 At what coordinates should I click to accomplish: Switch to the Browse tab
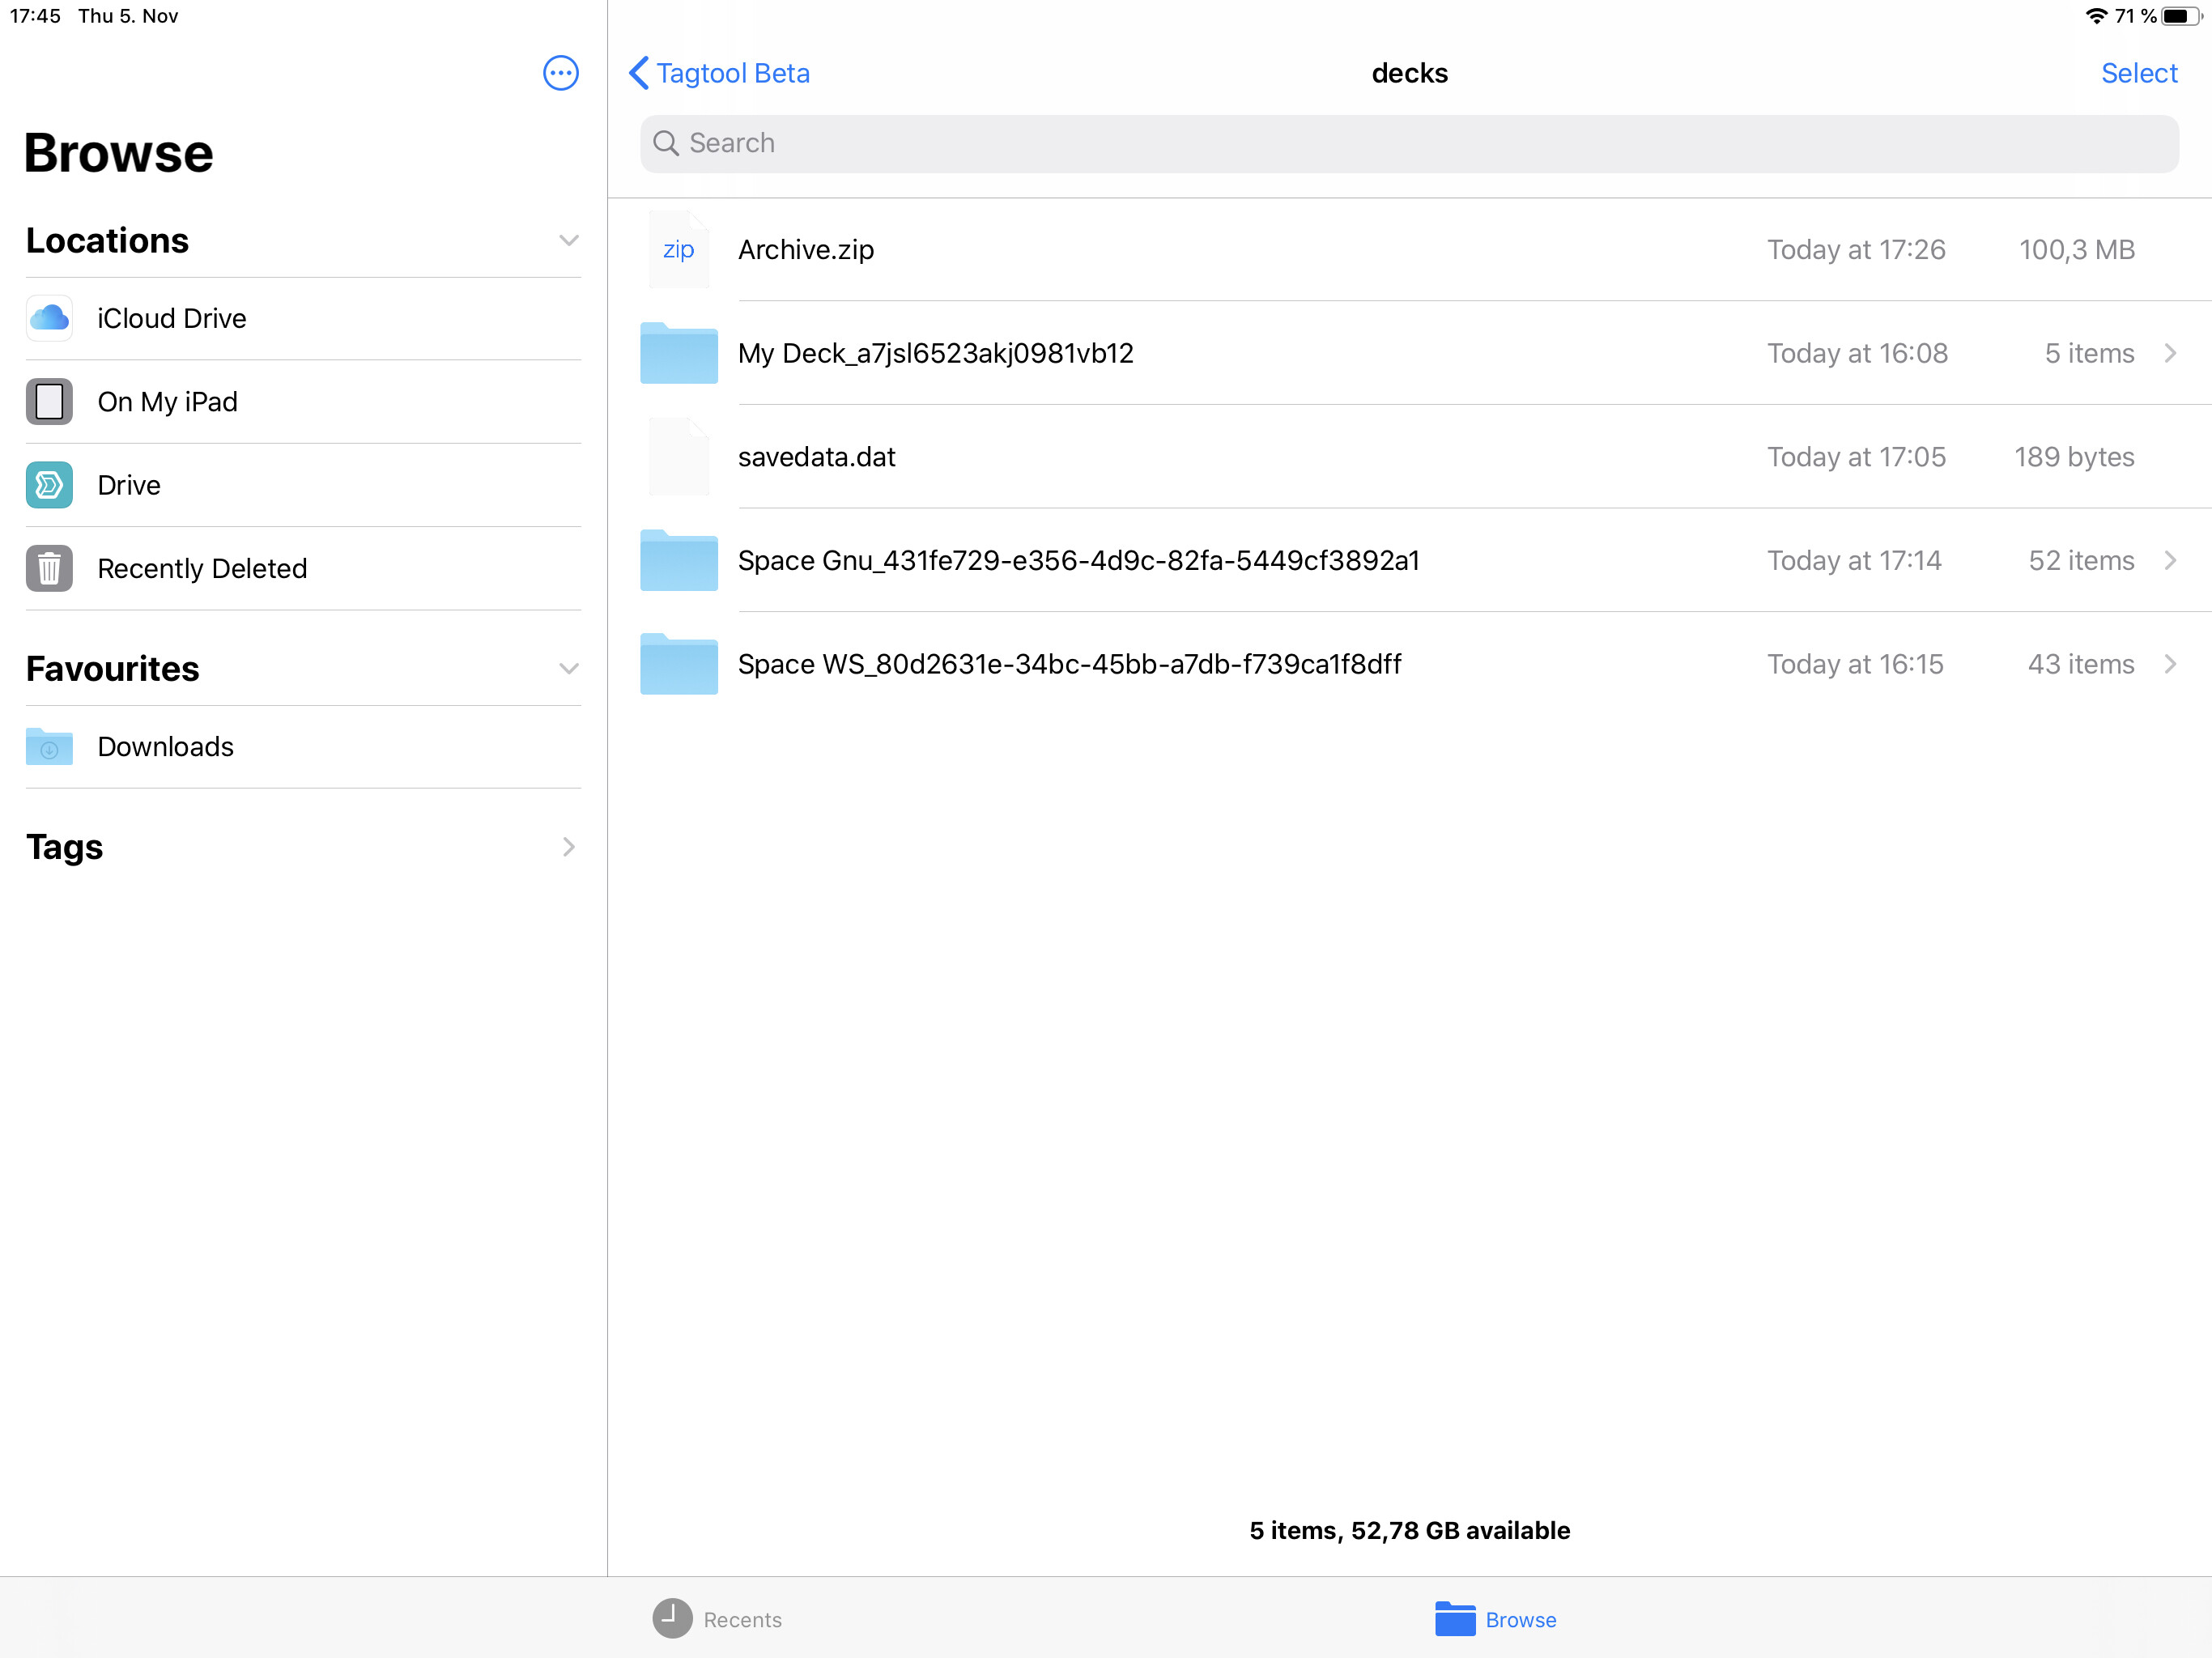(x=1496, y=1619)
